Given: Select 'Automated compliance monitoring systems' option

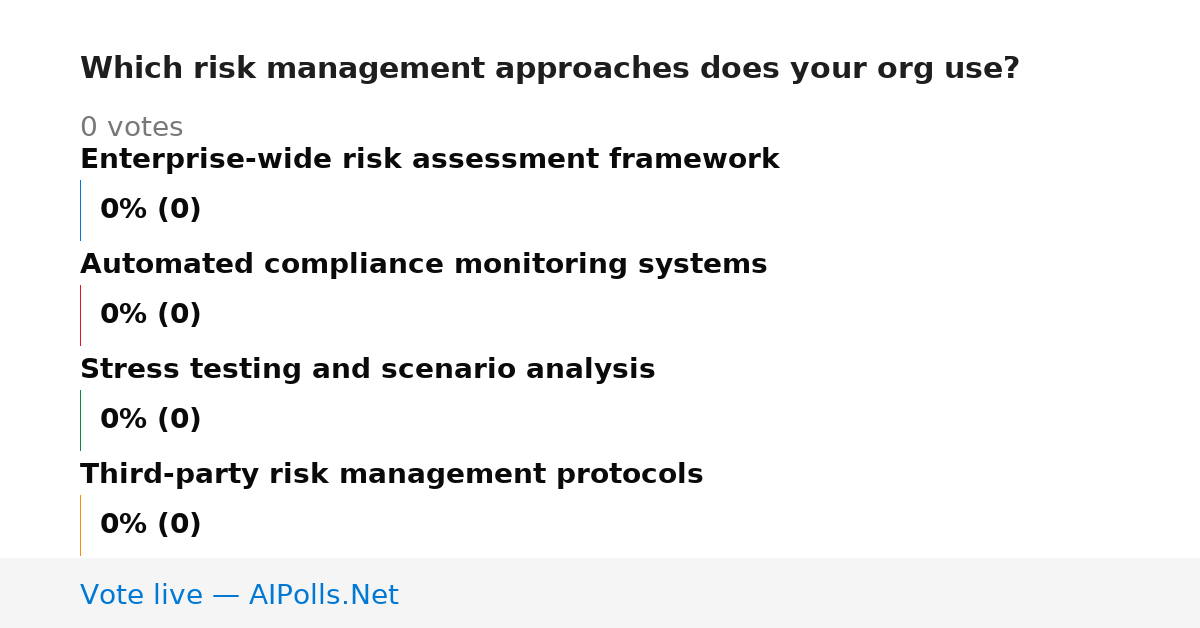Looking at the screenshot, I should (423, 265).
